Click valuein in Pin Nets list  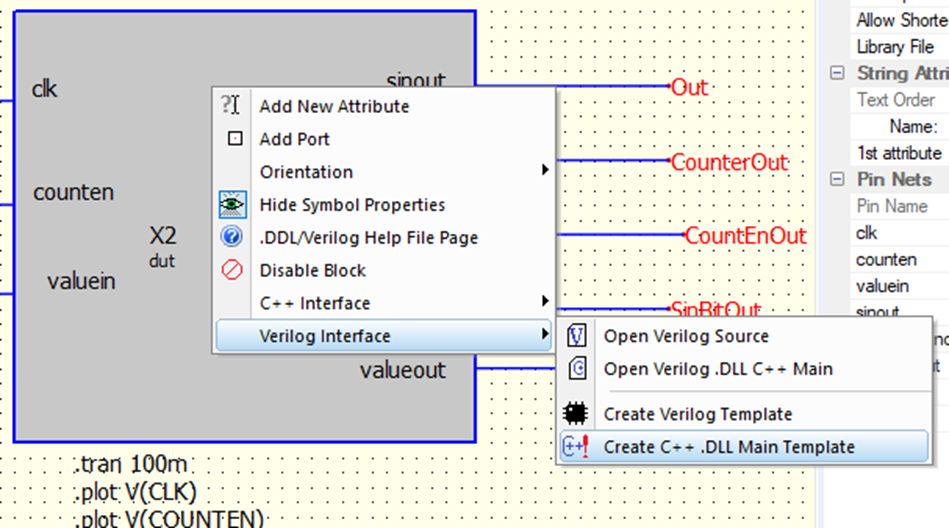(899, 286)
